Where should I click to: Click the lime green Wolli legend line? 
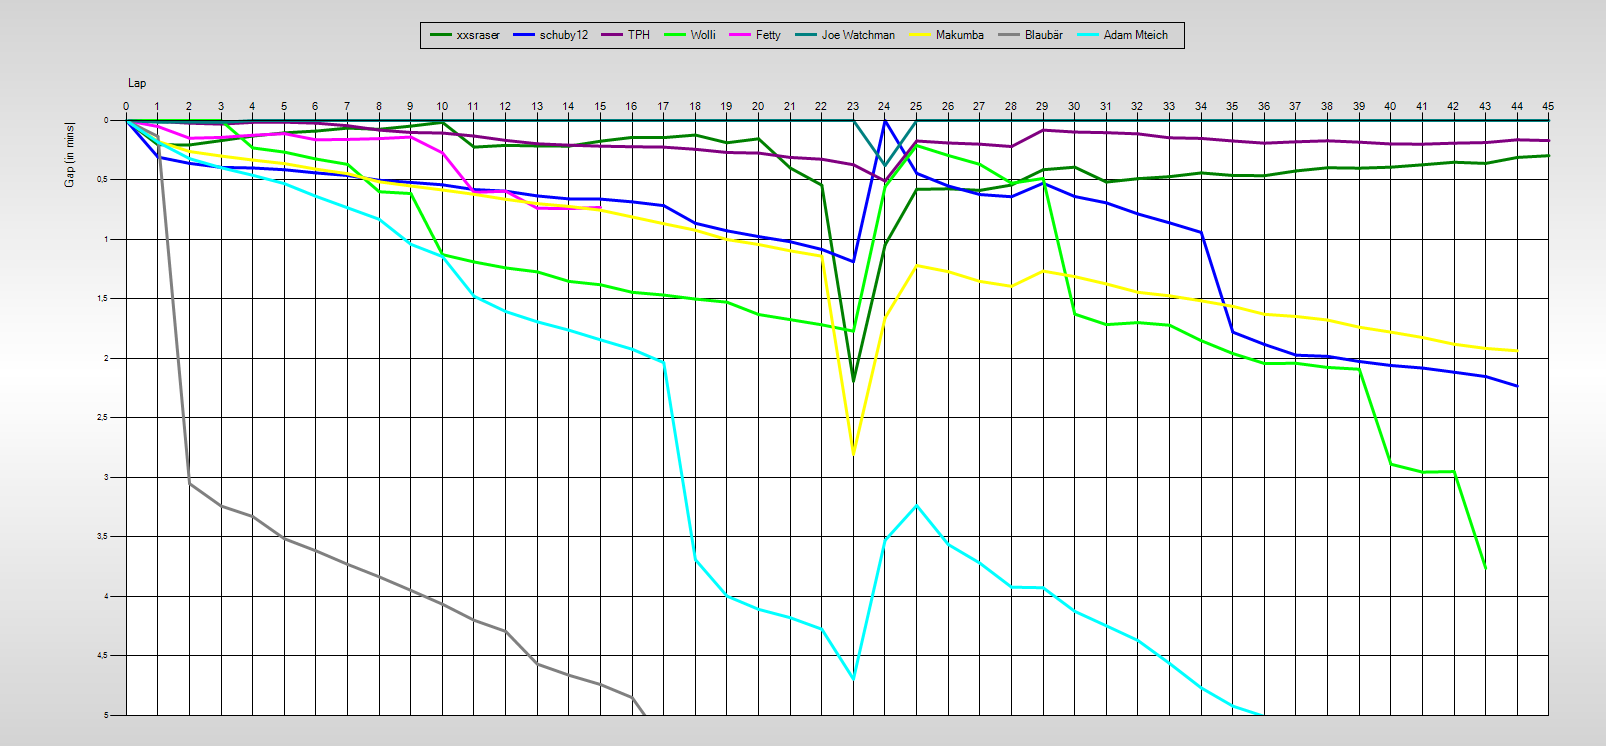(675, 35)
